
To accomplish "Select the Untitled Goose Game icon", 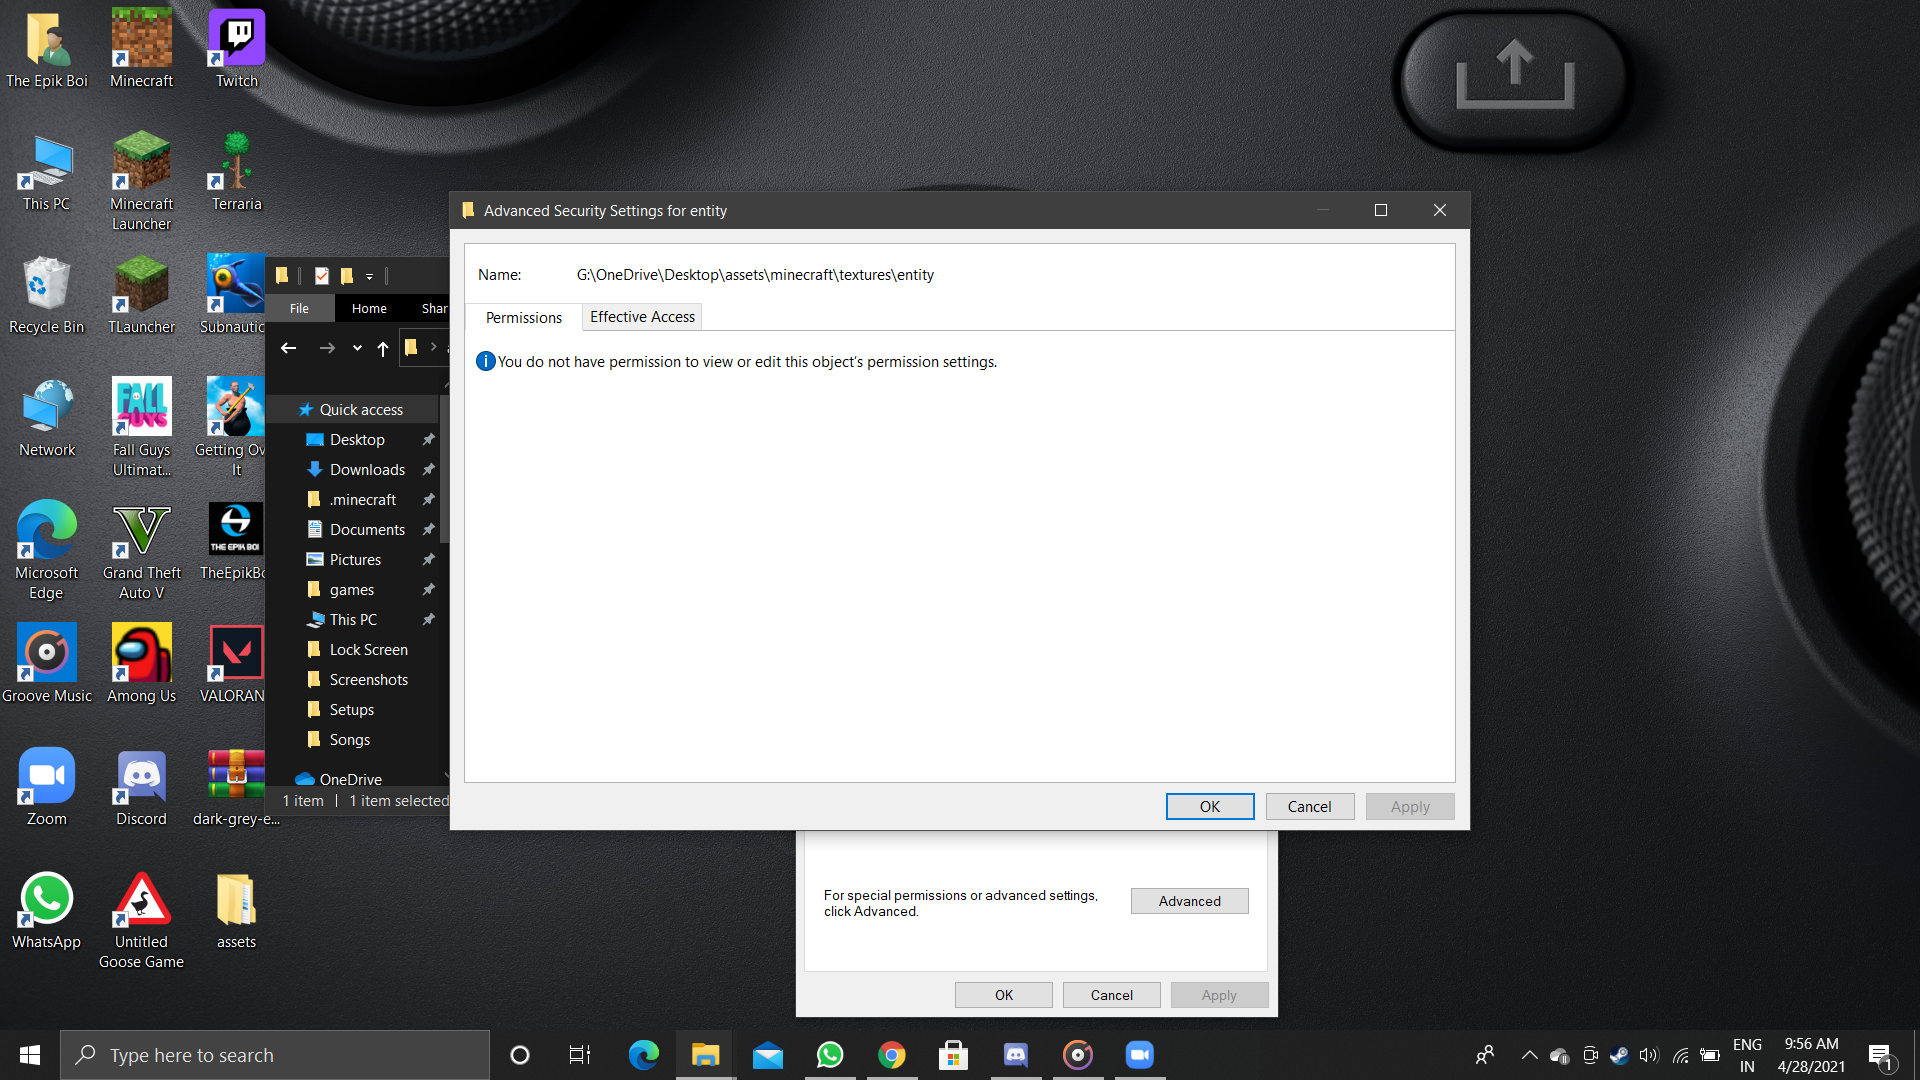I will [x=141, y=920].
